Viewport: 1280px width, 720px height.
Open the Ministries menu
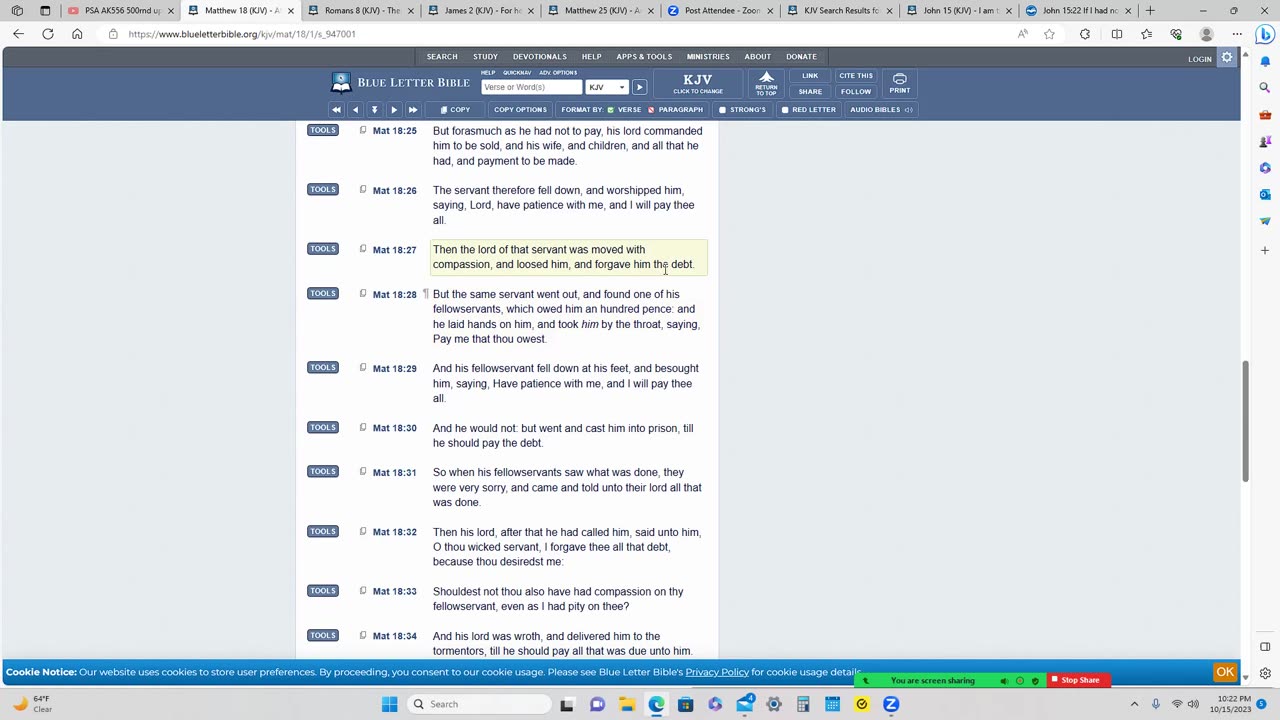(x=708, y=57)
